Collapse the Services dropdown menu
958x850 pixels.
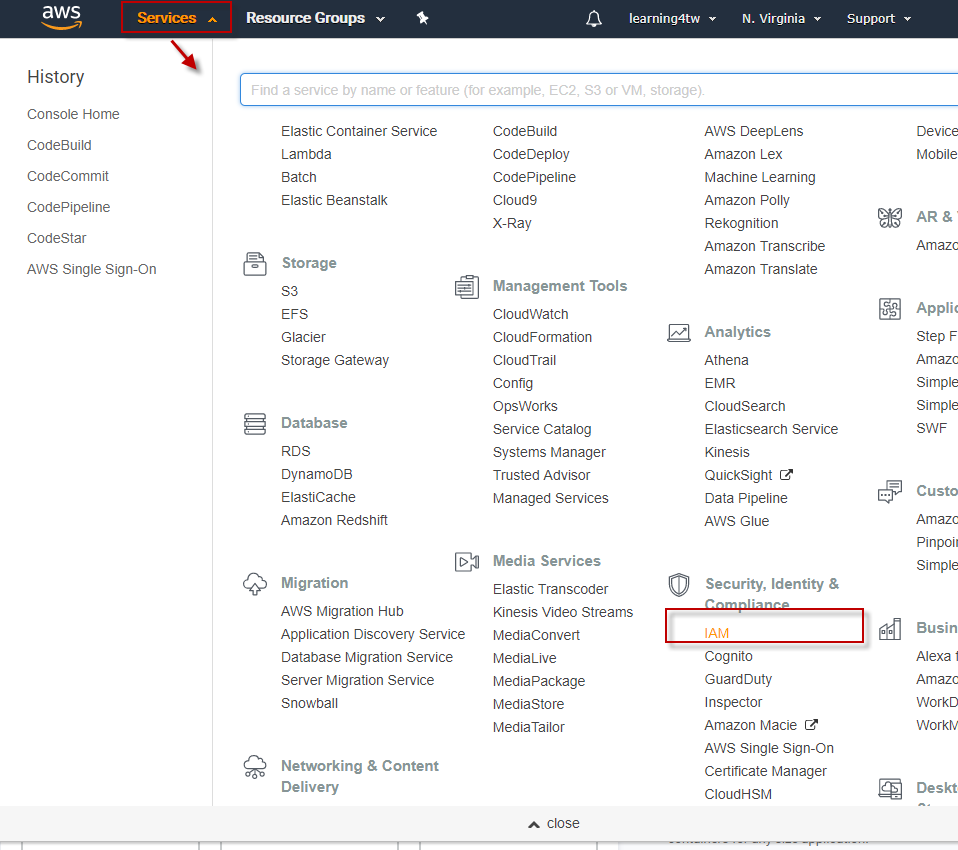(176, 18)
